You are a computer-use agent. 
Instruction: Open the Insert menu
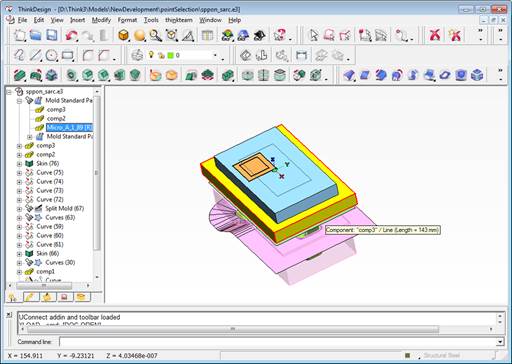pyautogui.click(x=77, y=20)
